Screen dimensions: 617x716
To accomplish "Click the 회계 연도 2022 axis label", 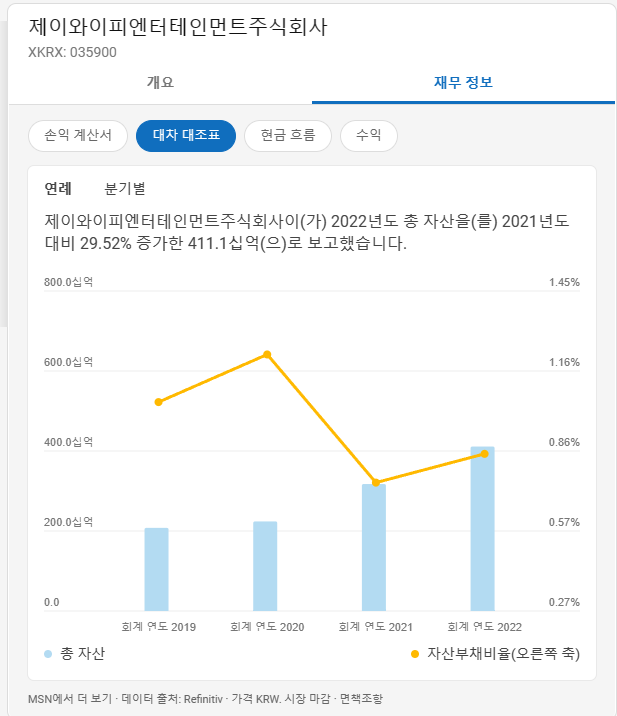I will (x=484, y=627).
